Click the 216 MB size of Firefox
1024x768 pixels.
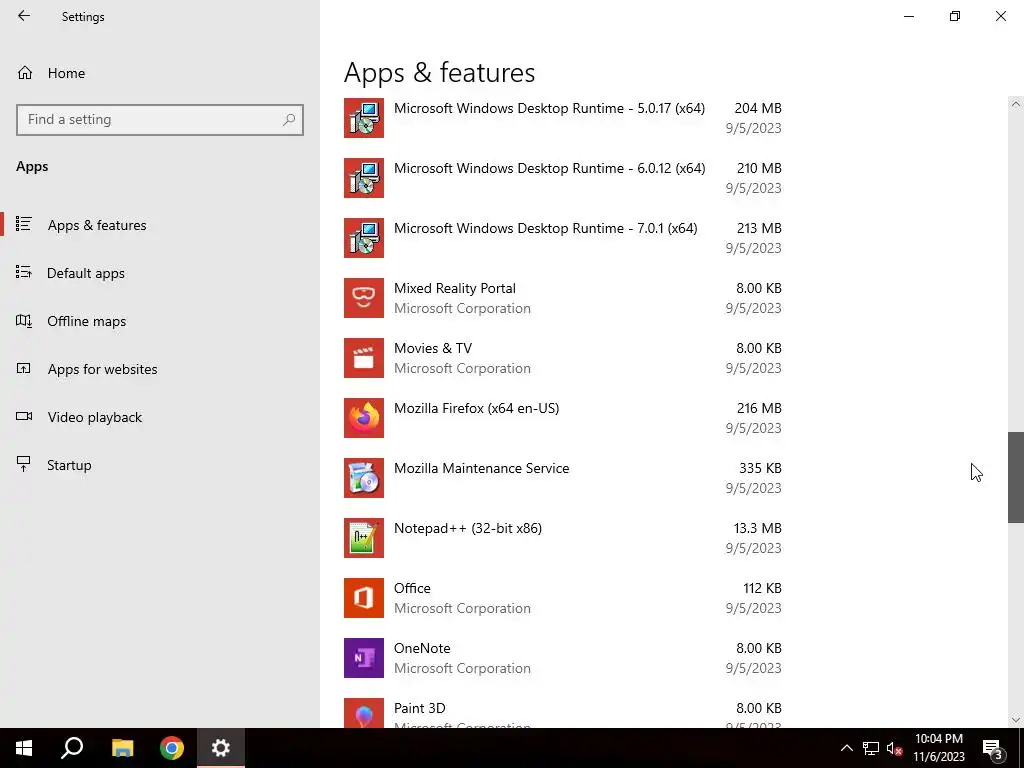[x=759, y=408]
